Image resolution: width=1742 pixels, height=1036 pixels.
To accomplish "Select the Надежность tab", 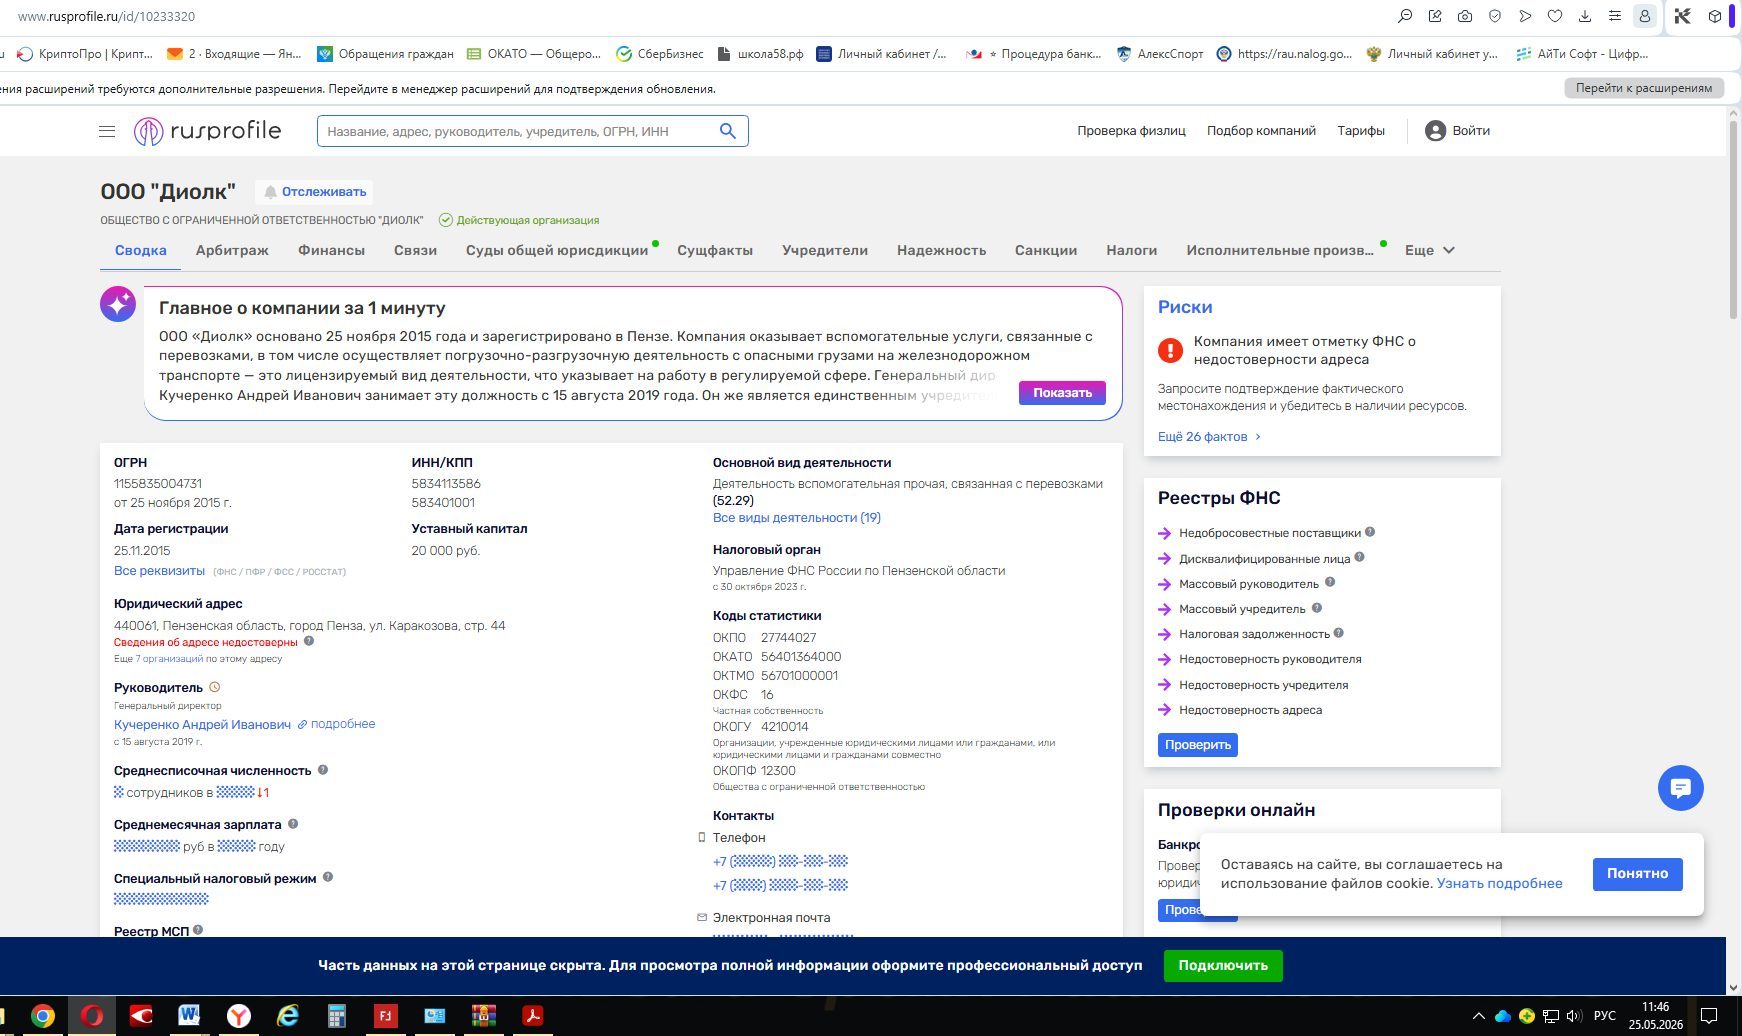I will click(x=941, y=250).
